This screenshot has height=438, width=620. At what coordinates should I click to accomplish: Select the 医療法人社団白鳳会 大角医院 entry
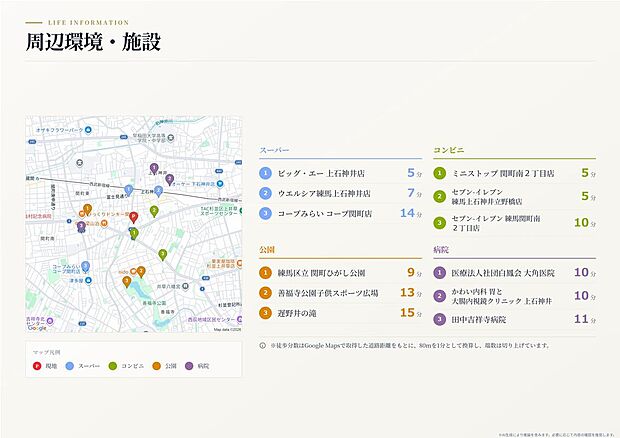click(x=514, y=273)
